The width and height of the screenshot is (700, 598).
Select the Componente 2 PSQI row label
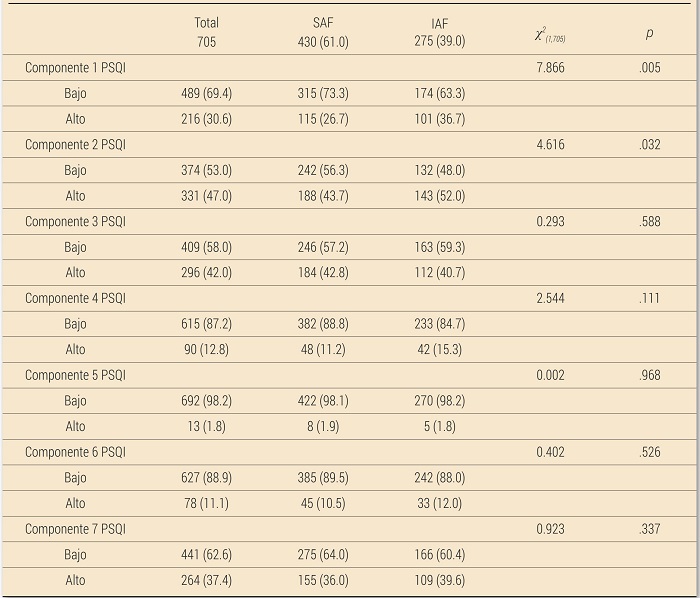click(75, 145)
